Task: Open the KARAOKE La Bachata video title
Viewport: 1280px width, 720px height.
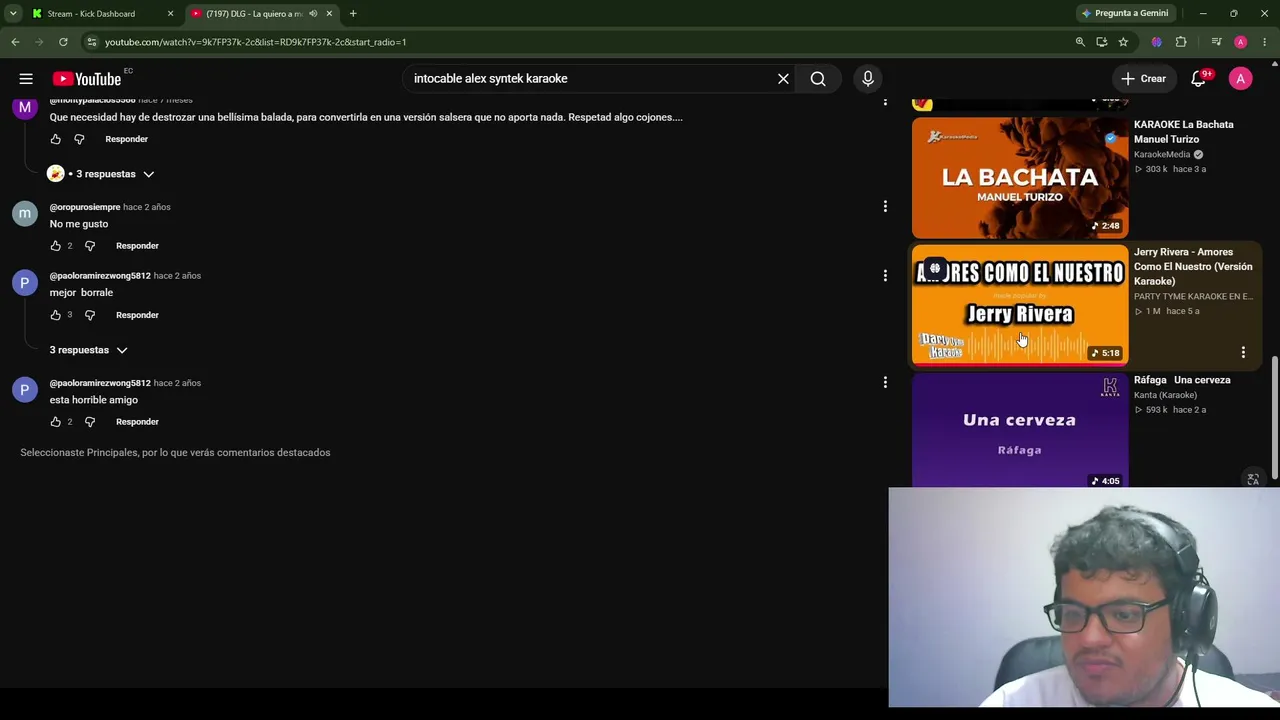Action: [1184, 132]
